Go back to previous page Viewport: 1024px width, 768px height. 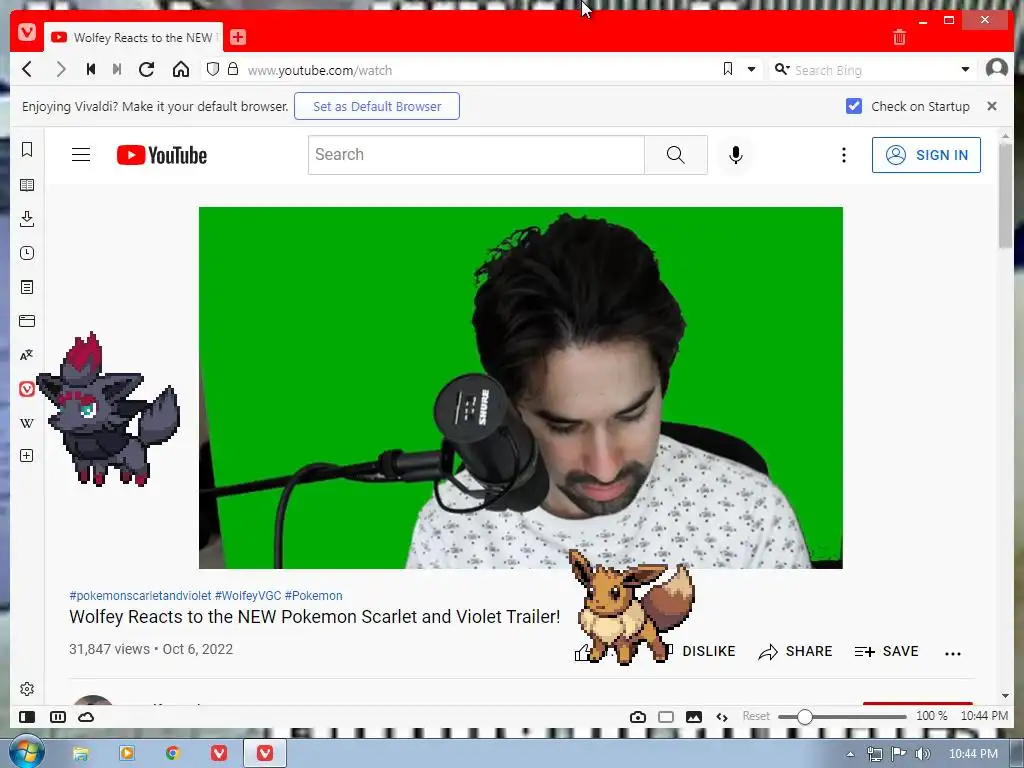(x=27, y=69)
